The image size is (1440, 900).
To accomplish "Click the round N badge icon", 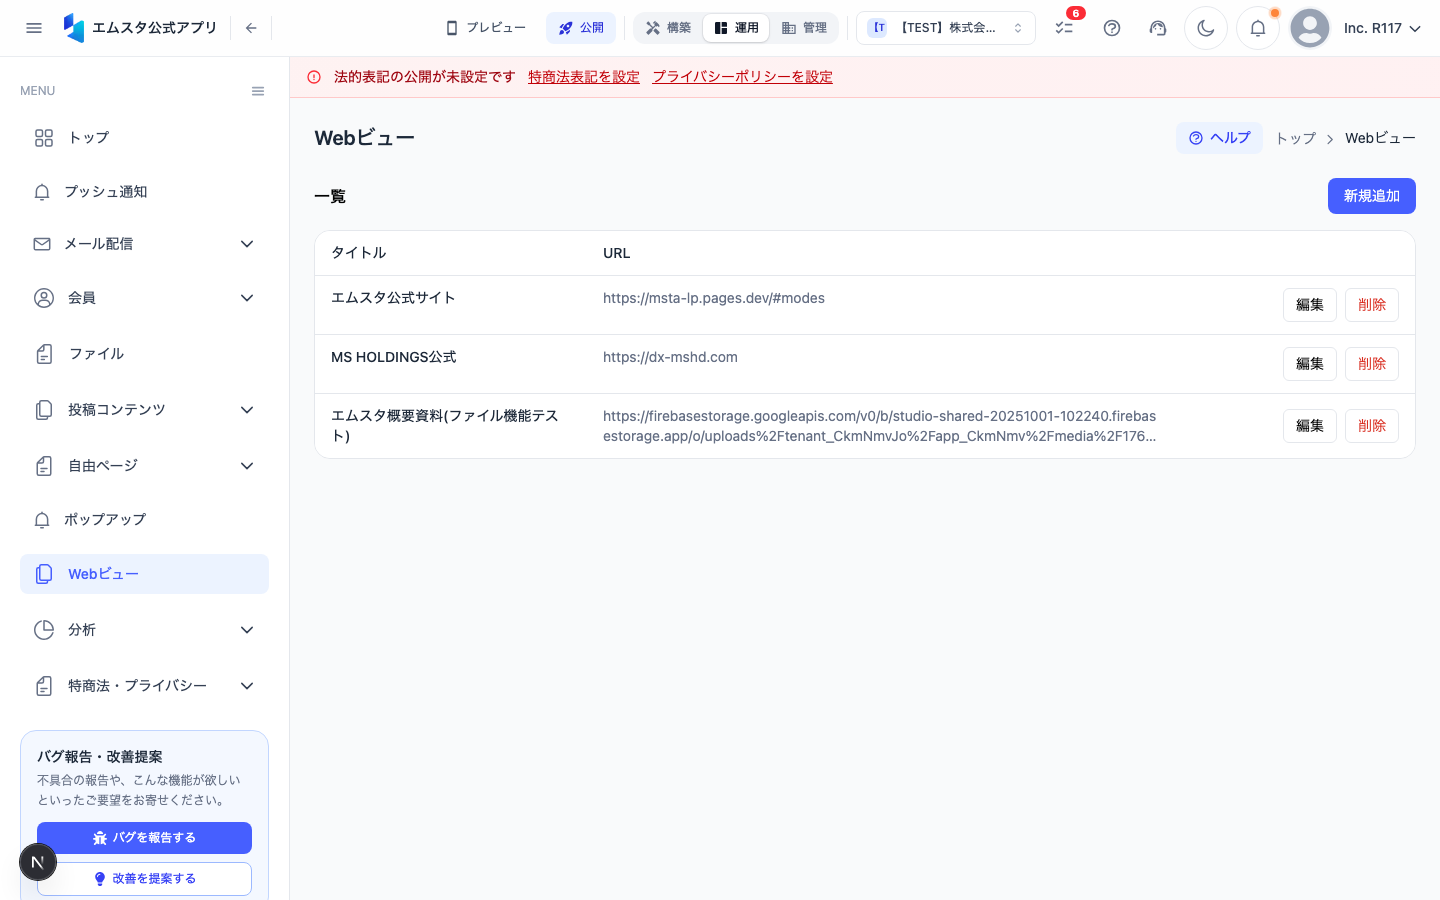I will 38,862.
